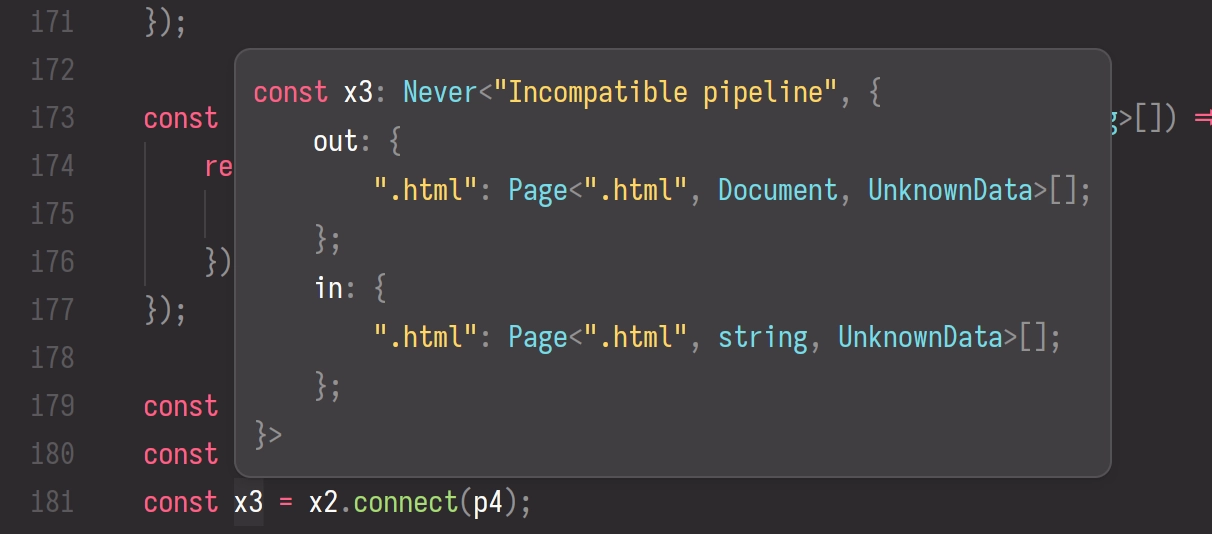Click the p4 argument in connect call
Screen dimensions: 1212x534
(x=488, y=503)
